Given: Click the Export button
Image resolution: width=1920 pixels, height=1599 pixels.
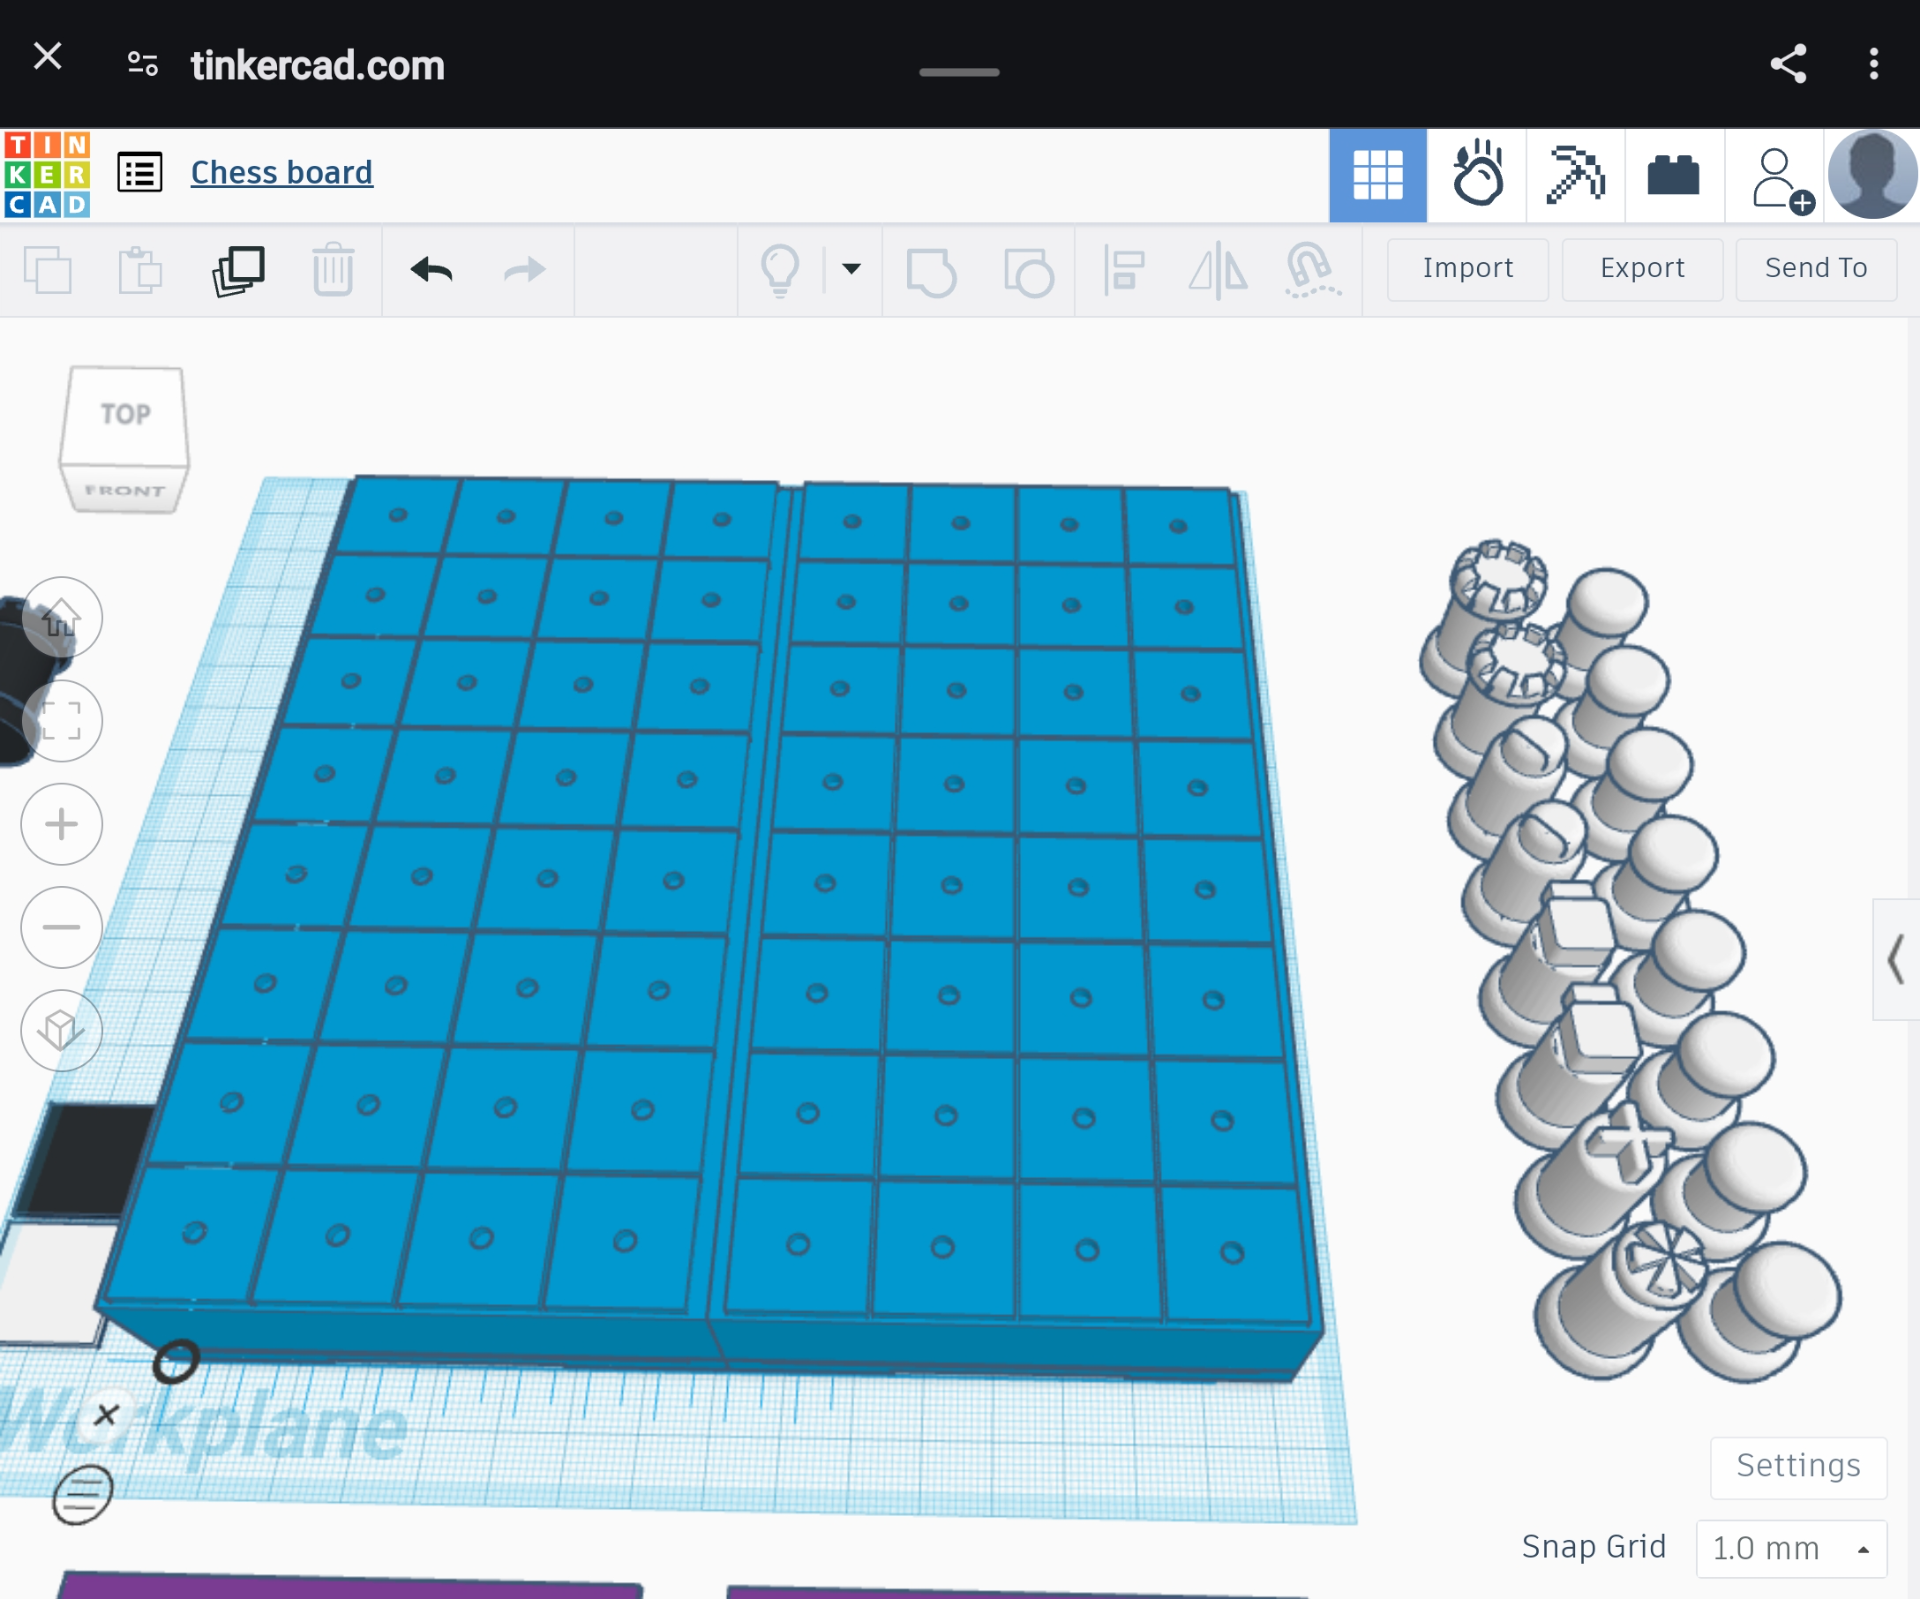Looking at the screenshot, I should click(x=1642, y=268).
